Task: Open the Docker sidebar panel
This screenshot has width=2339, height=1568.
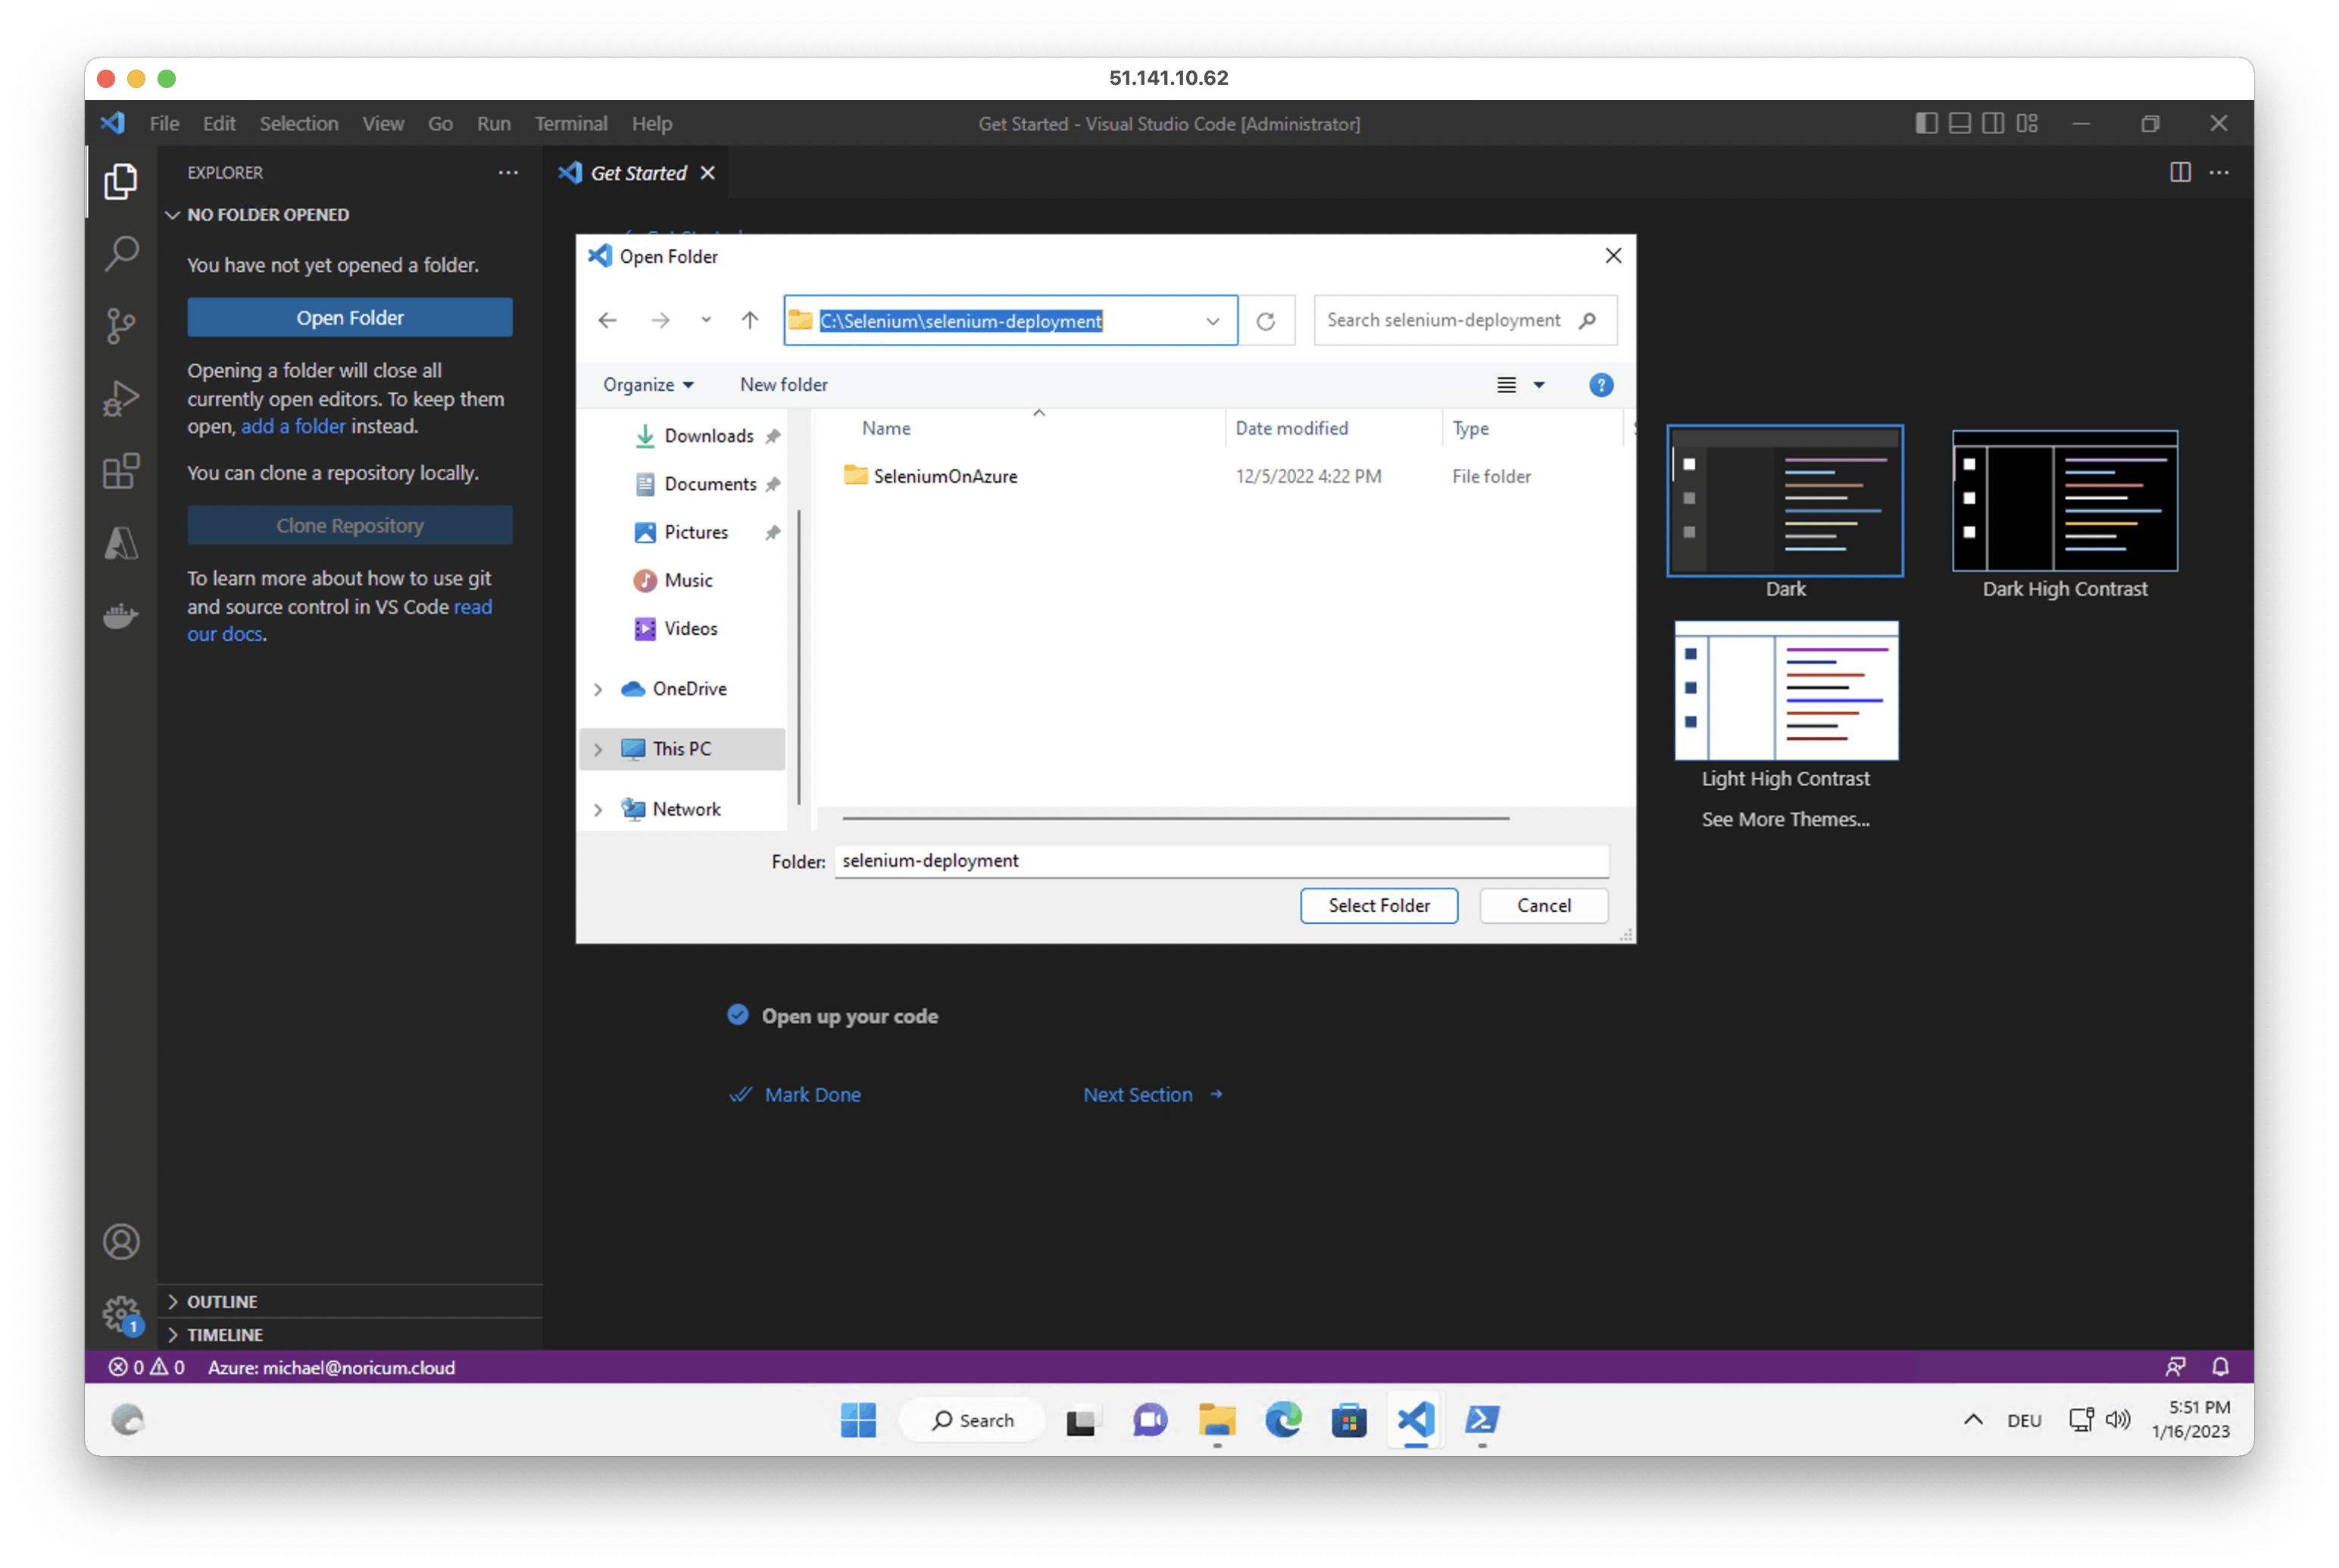Action: point(121,615)
